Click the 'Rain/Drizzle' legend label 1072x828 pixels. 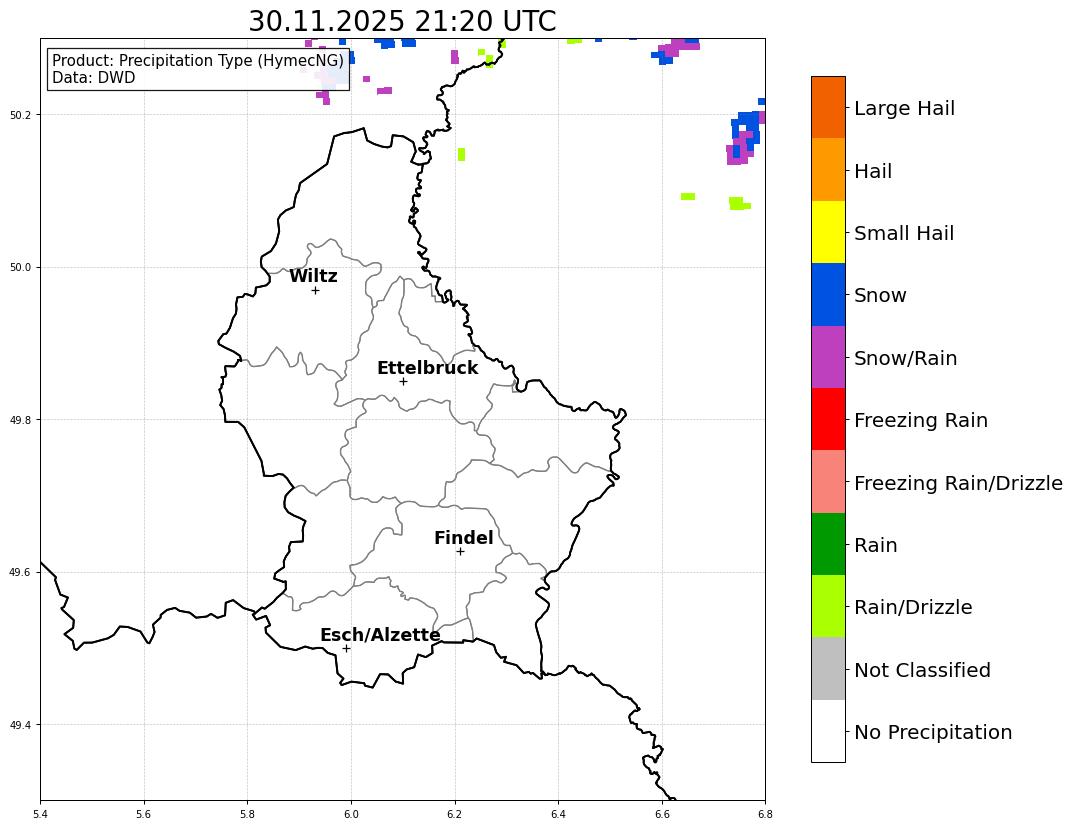[913, 608]
